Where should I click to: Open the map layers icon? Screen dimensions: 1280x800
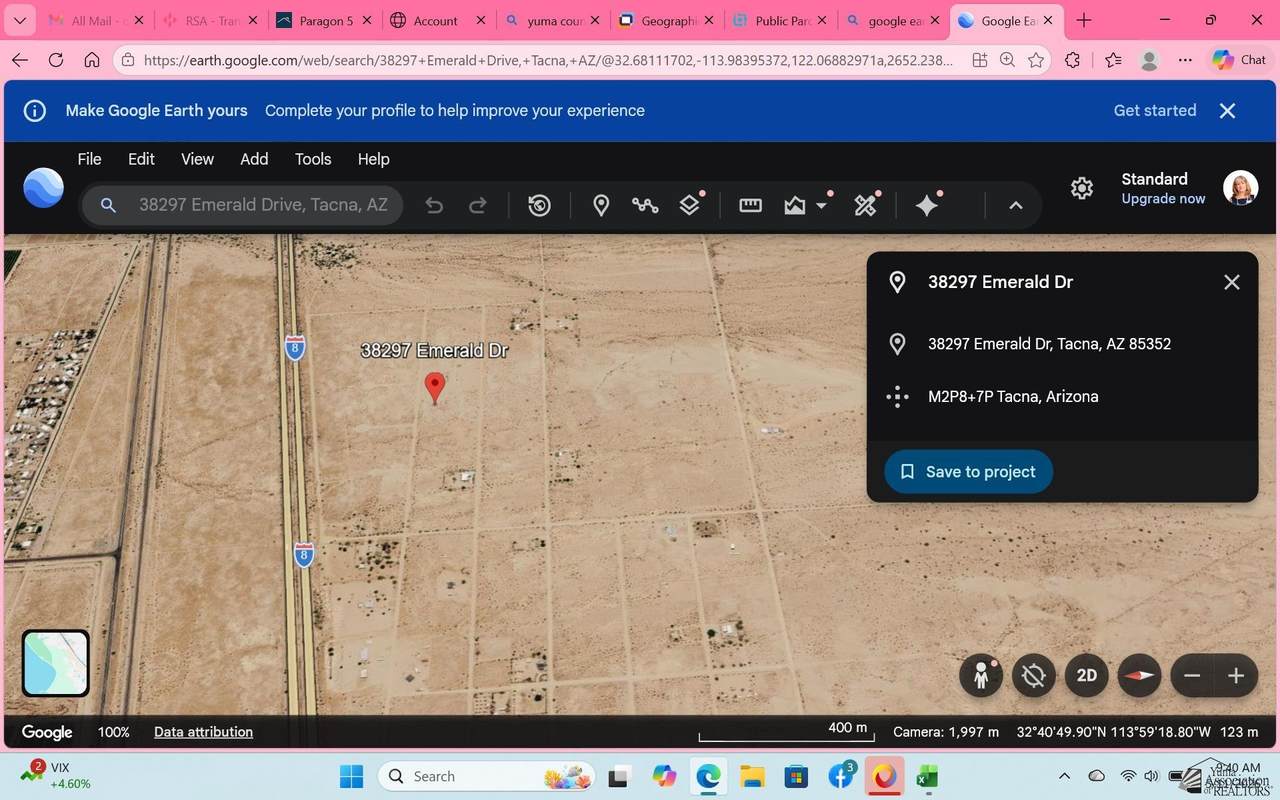[x=690, y=206]
